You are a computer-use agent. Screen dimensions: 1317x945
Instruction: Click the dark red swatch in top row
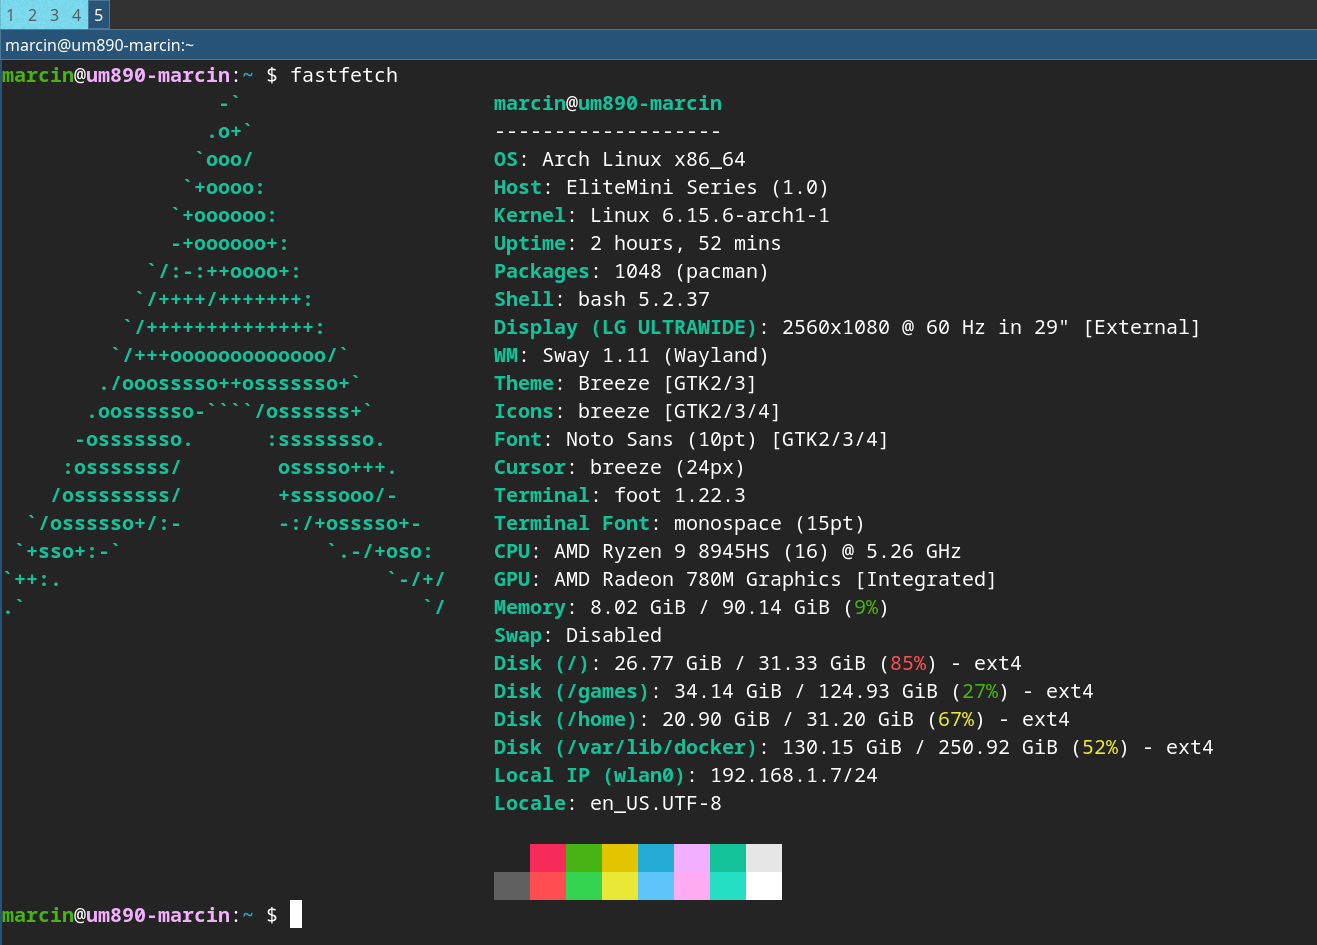[547, 858]
